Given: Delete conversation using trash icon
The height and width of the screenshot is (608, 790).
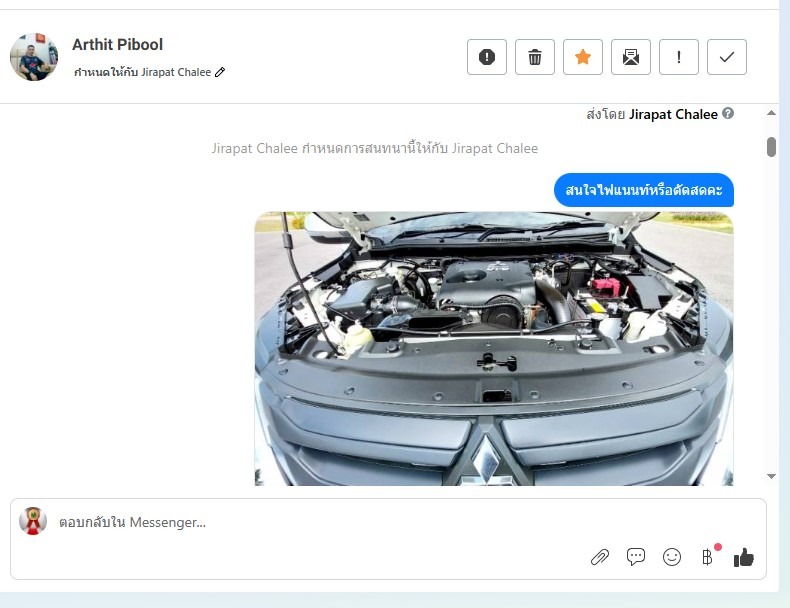Looking at the screenshot, I should tap(535, 57).
